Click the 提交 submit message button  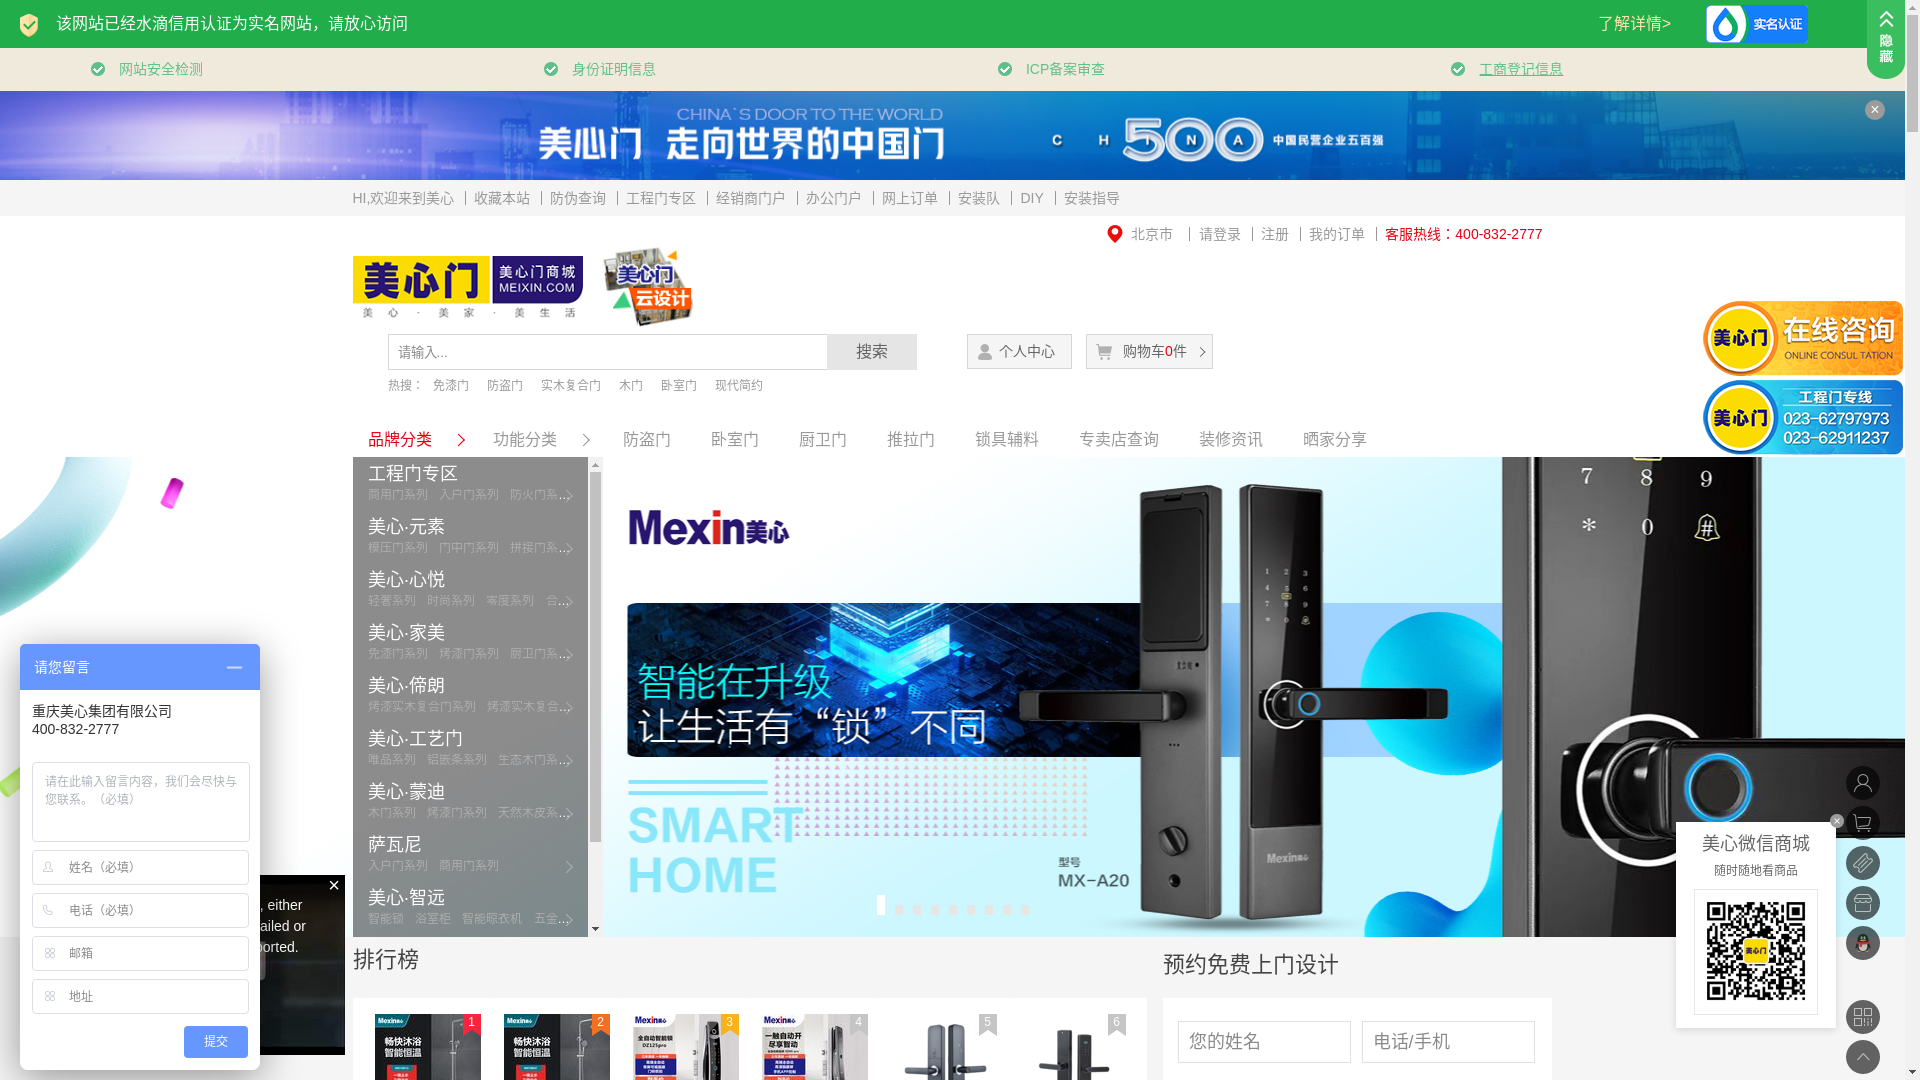[x=216, y=1042]
